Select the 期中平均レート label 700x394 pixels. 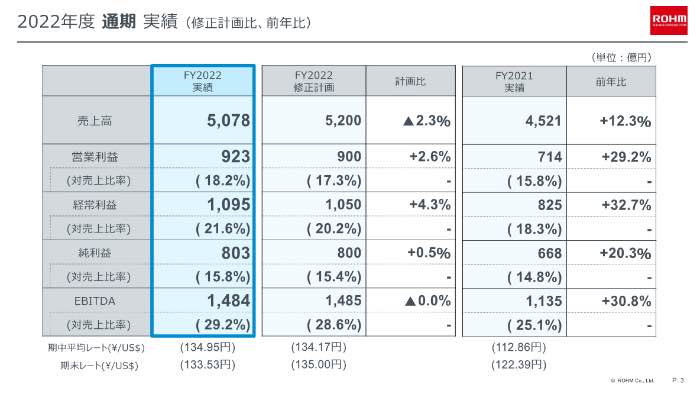coord(96,348)
